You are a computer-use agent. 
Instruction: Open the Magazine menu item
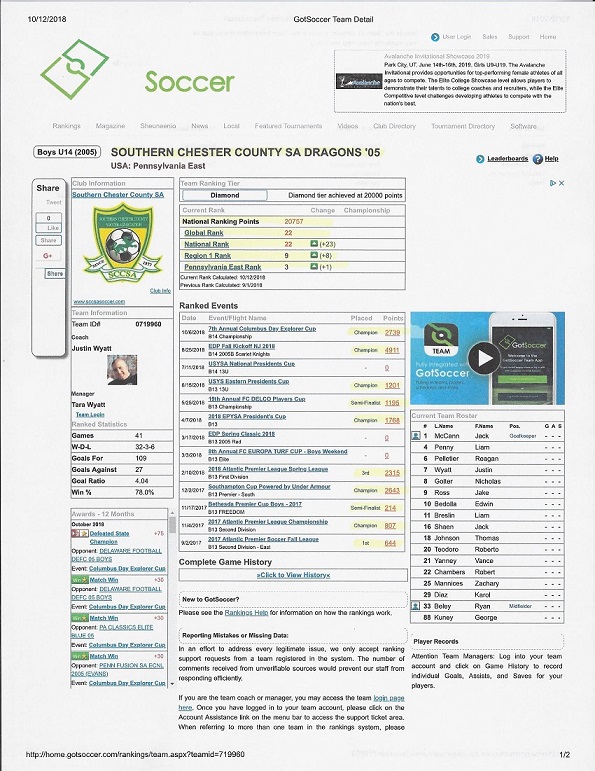110,126
